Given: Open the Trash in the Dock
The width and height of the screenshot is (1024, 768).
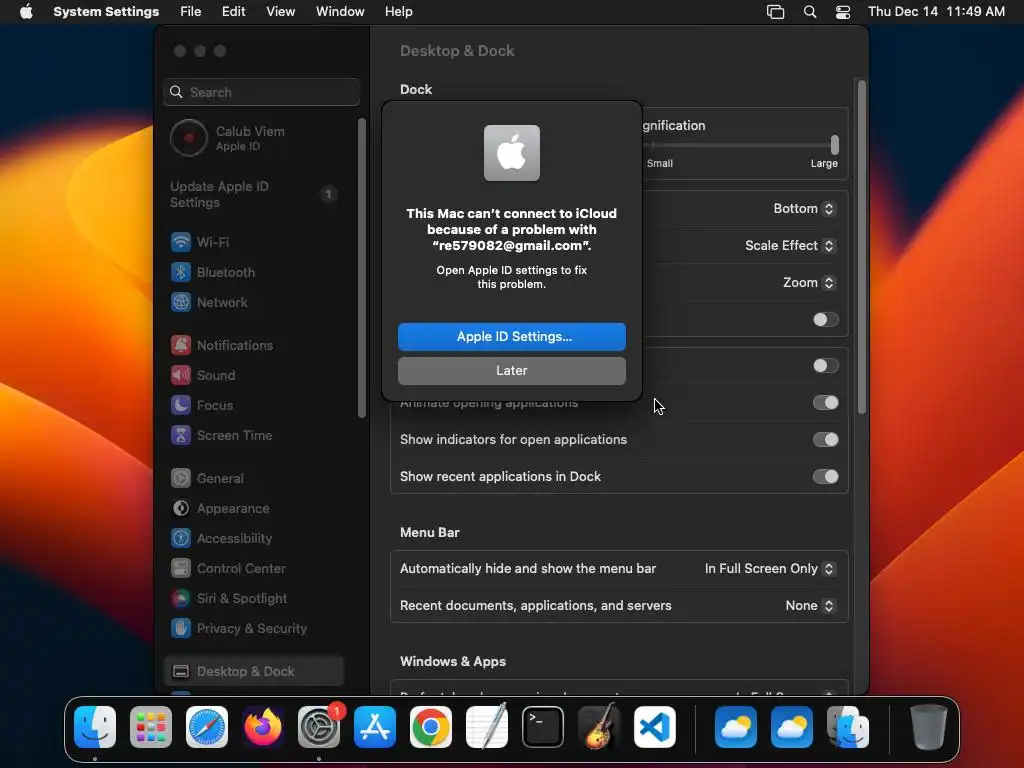Looking at the screenshot, I should (928, 727).
